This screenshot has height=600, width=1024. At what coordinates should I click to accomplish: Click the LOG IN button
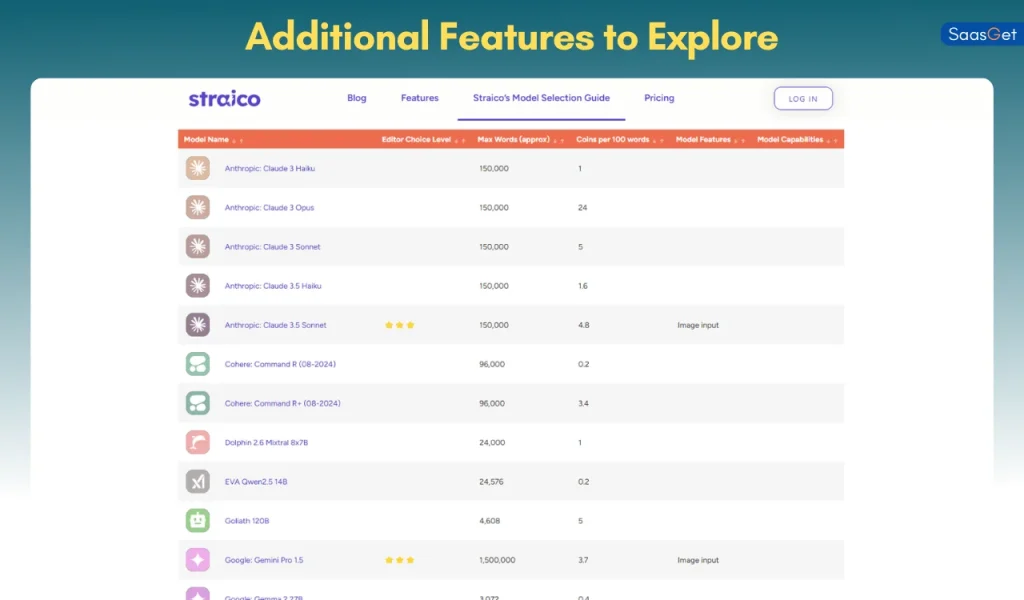point(803,99)
